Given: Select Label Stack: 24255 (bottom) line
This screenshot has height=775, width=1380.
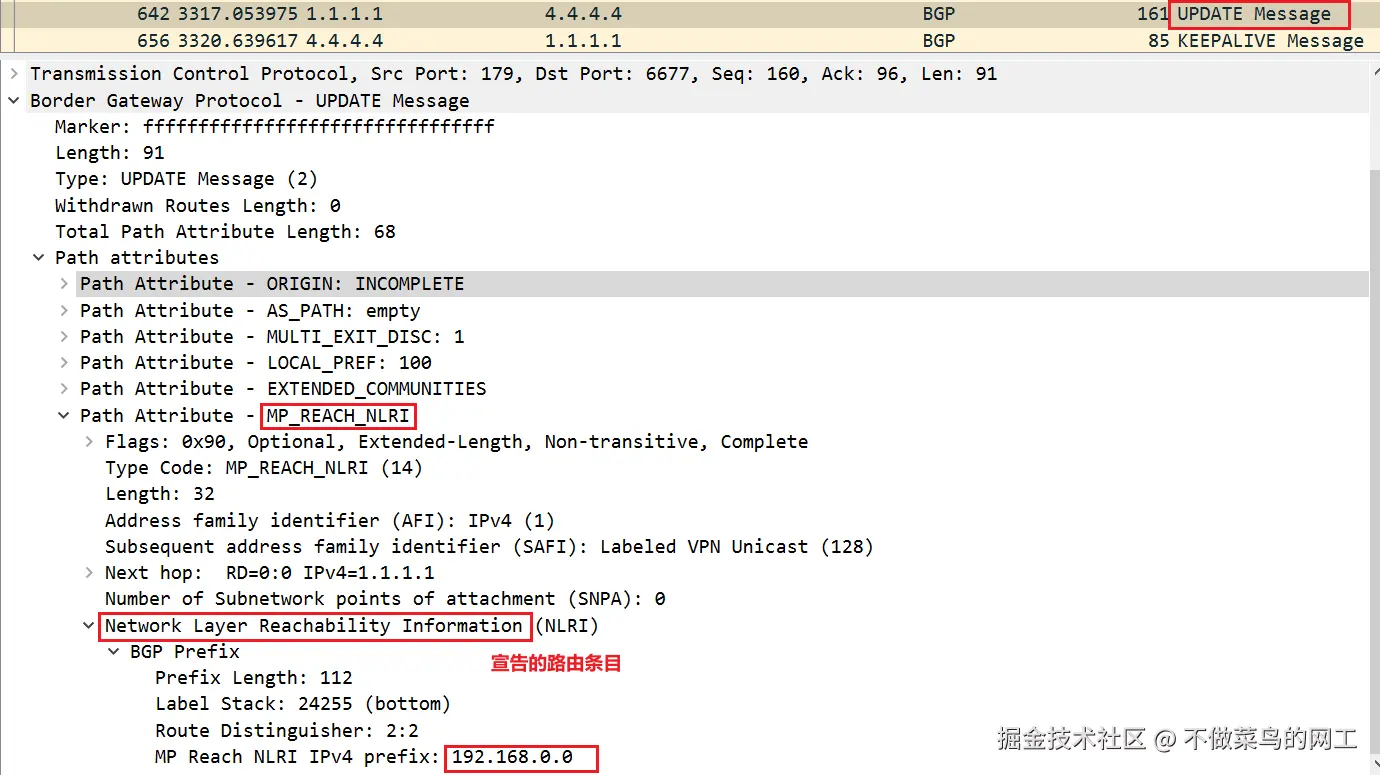Looking at the screenshot, I should pyautogui.click(x=303, y=704).
